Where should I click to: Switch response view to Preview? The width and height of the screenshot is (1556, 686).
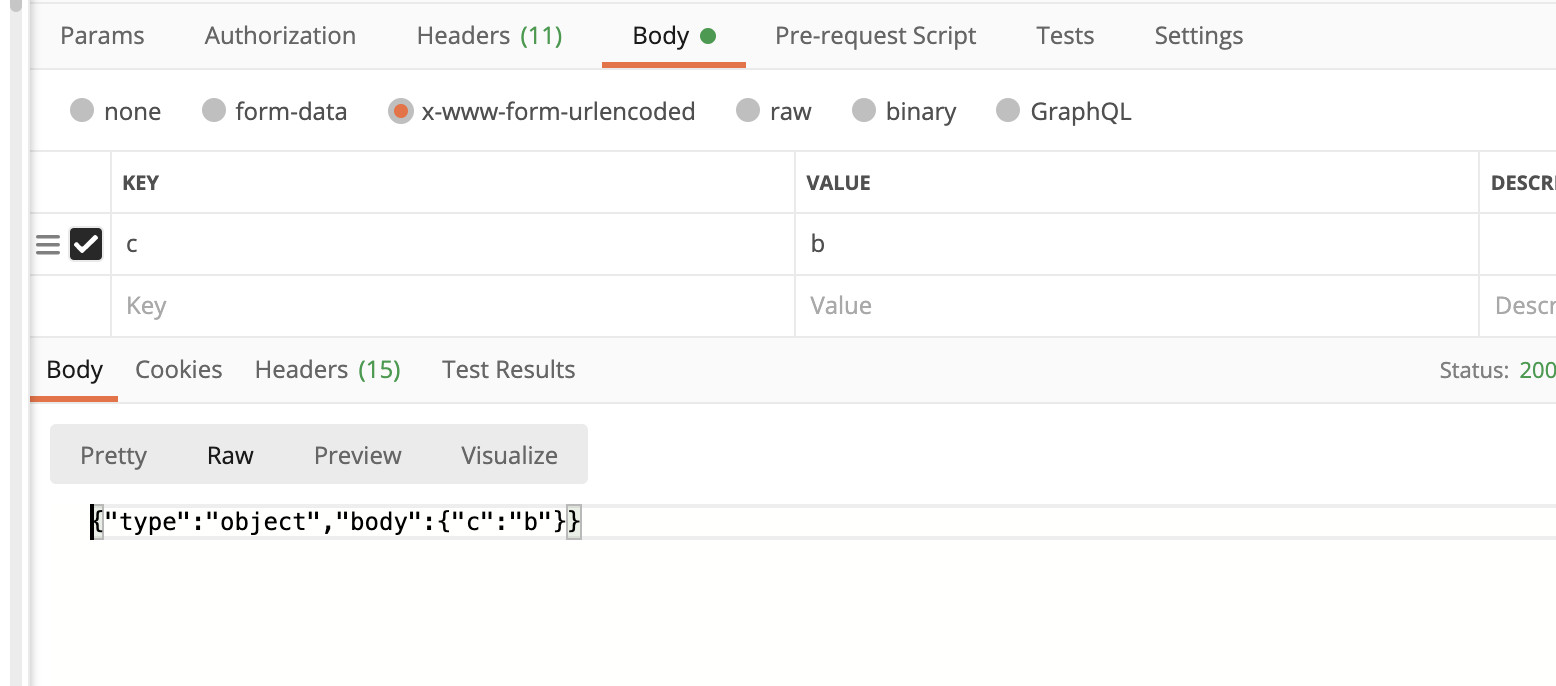tap(357, 455)
